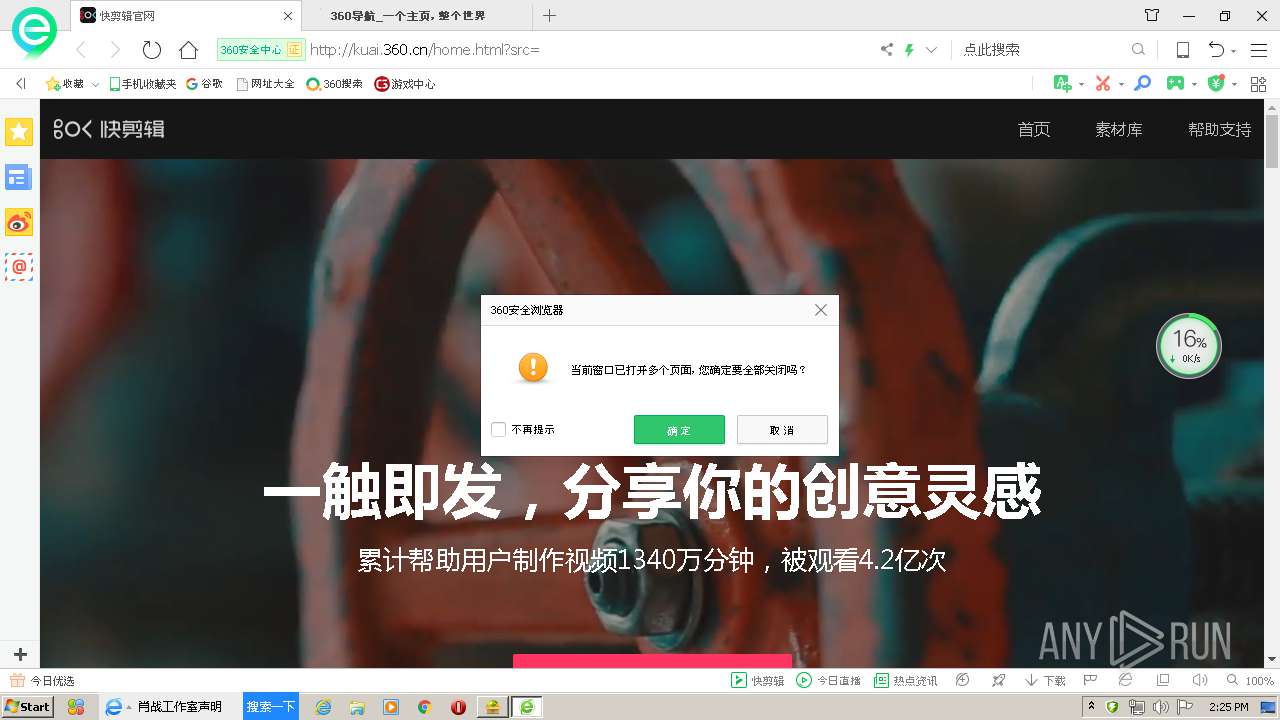Close the 360安全浏览器 dialog with X

(821, 310)
